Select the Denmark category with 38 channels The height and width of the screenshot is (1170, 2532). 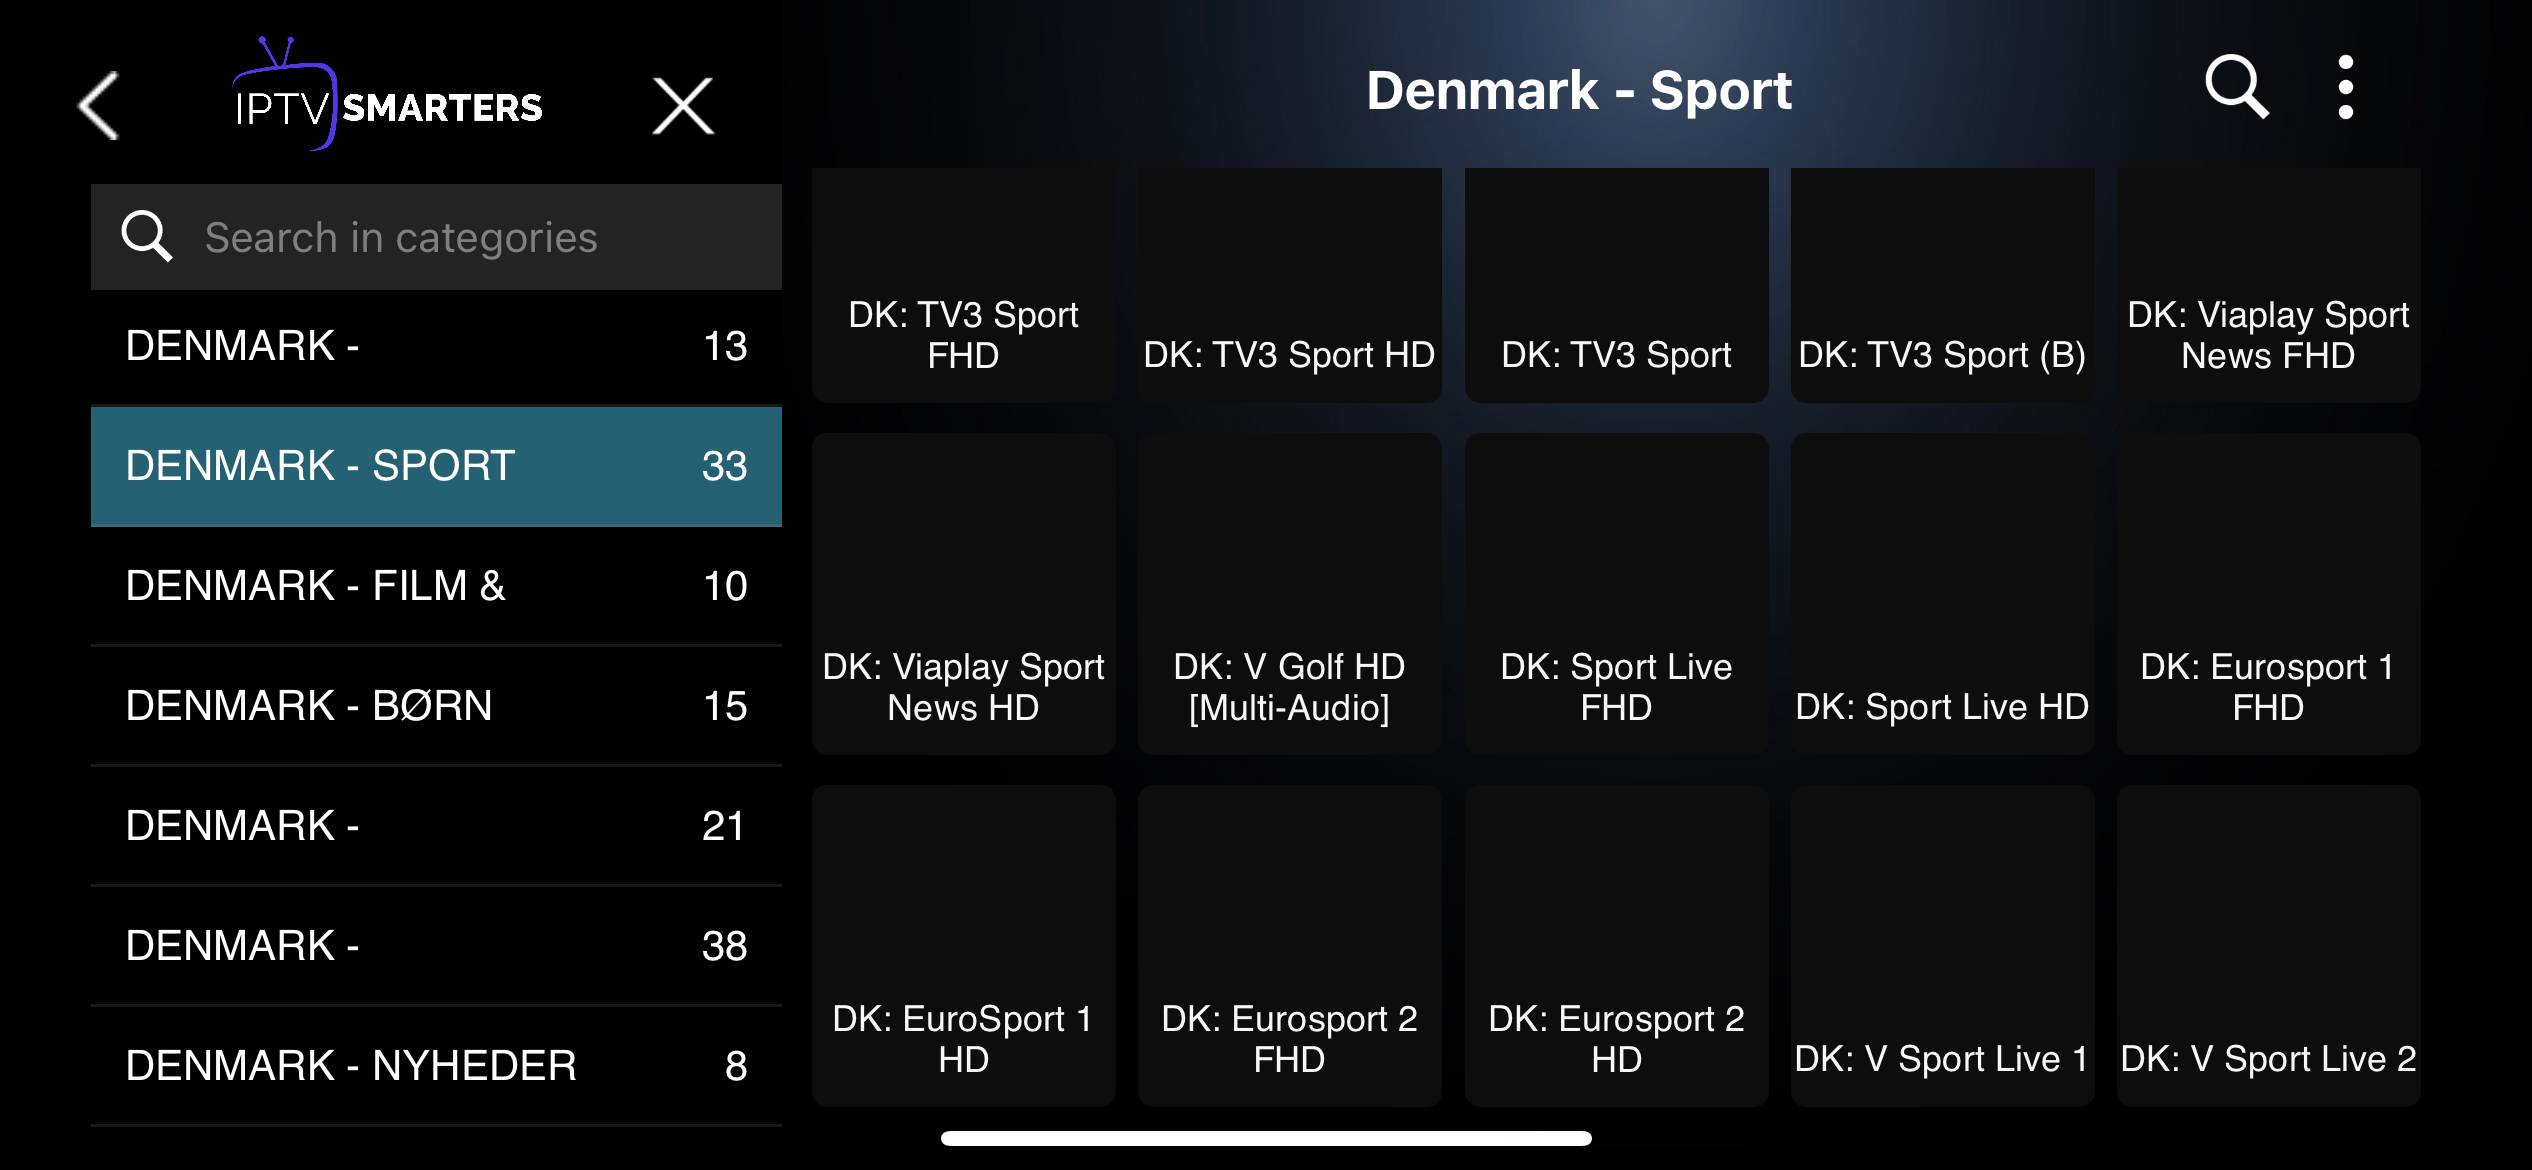tap(436, 946)
